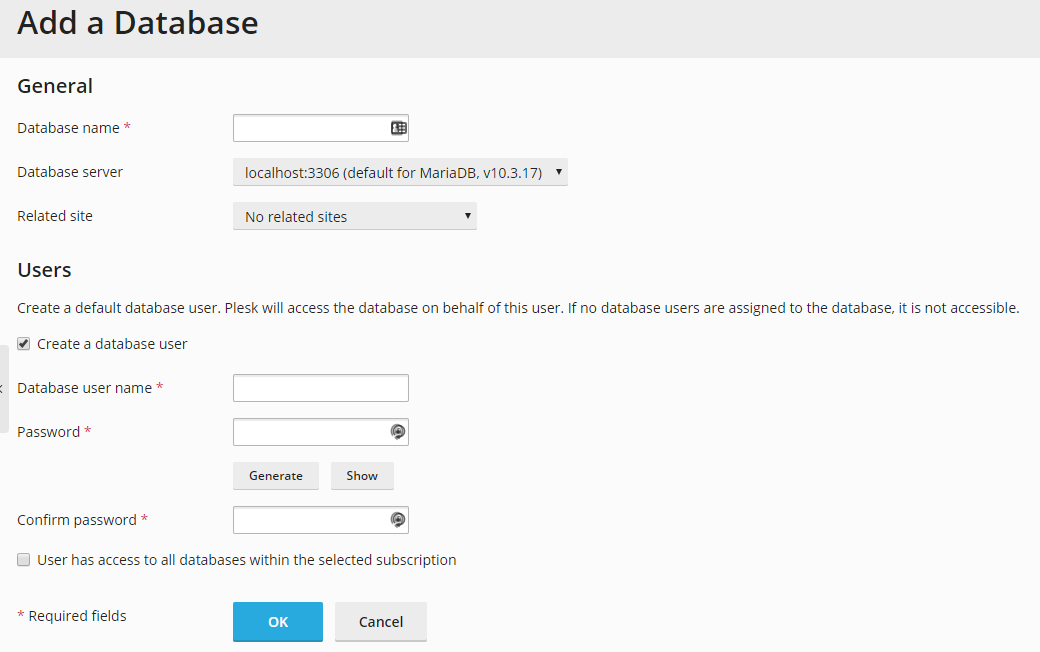This screenshot has width=1040, height=652.
Task: Click the autofill icon in Database name field
Action: click(x=398, y=128)
